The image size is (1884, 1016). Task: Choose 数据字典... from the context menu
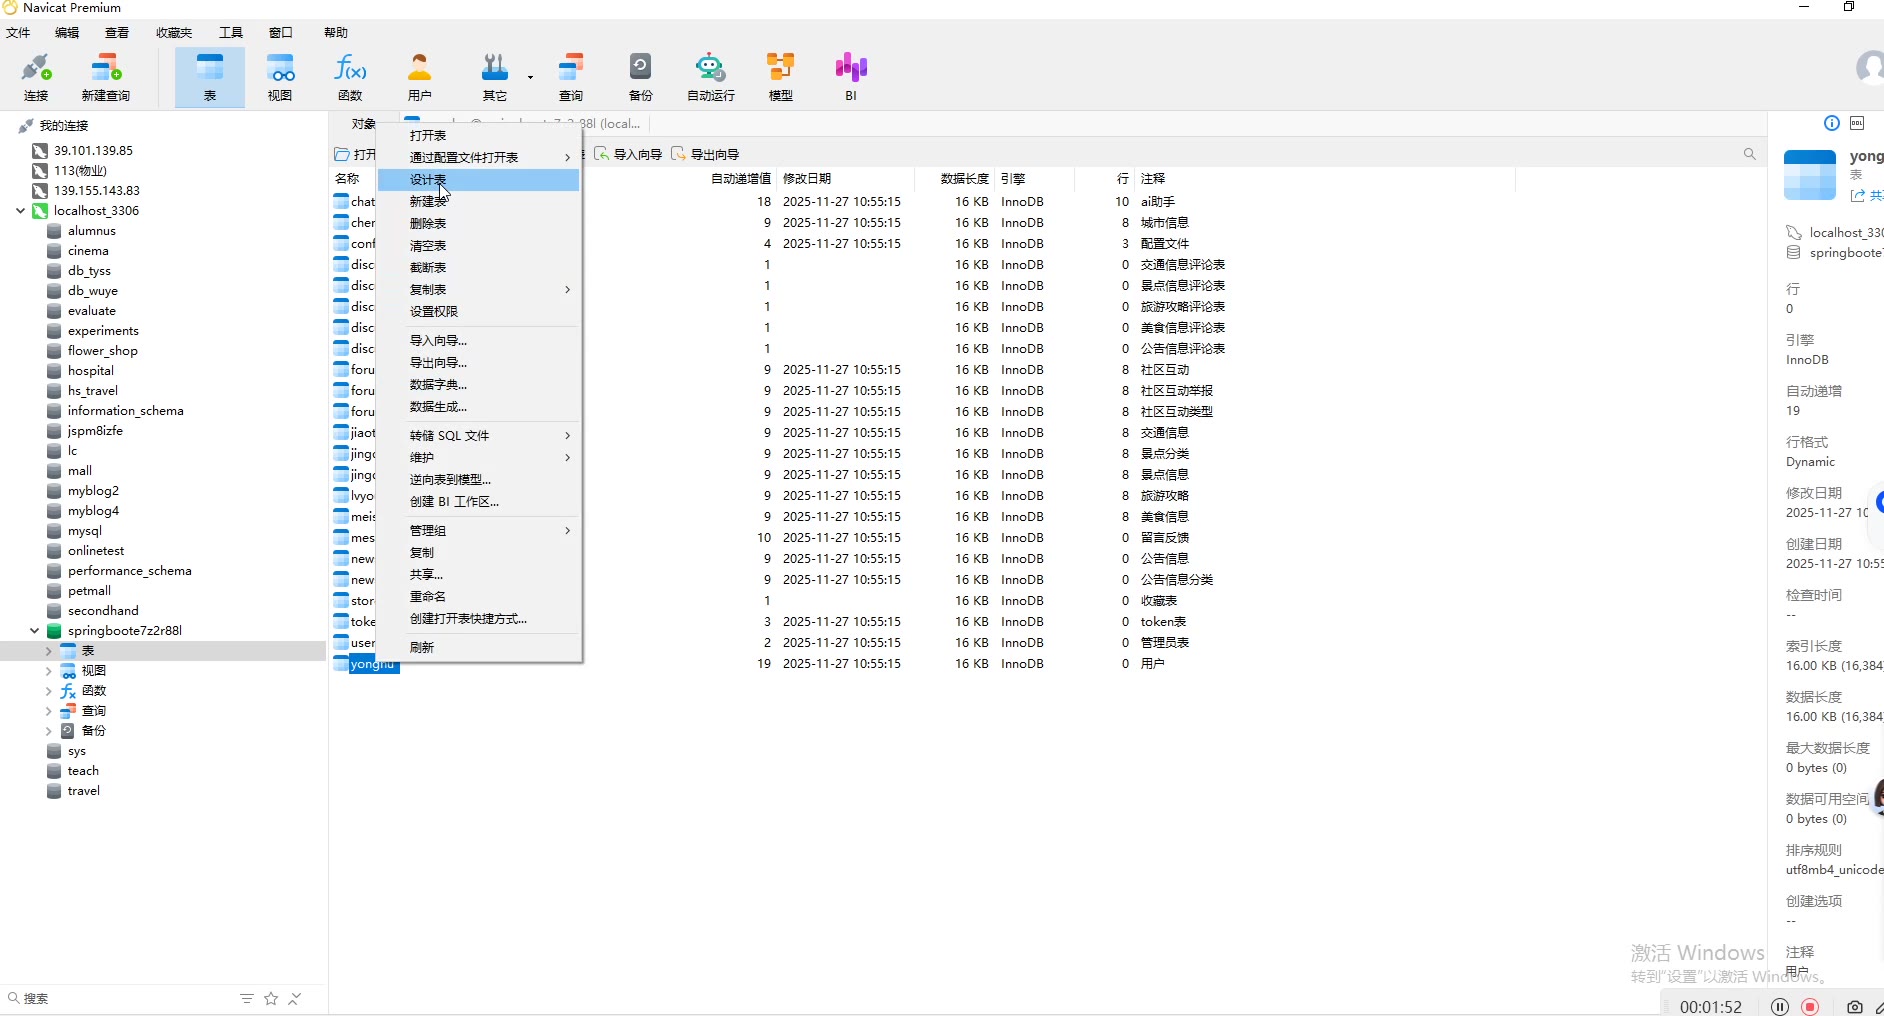479,385
